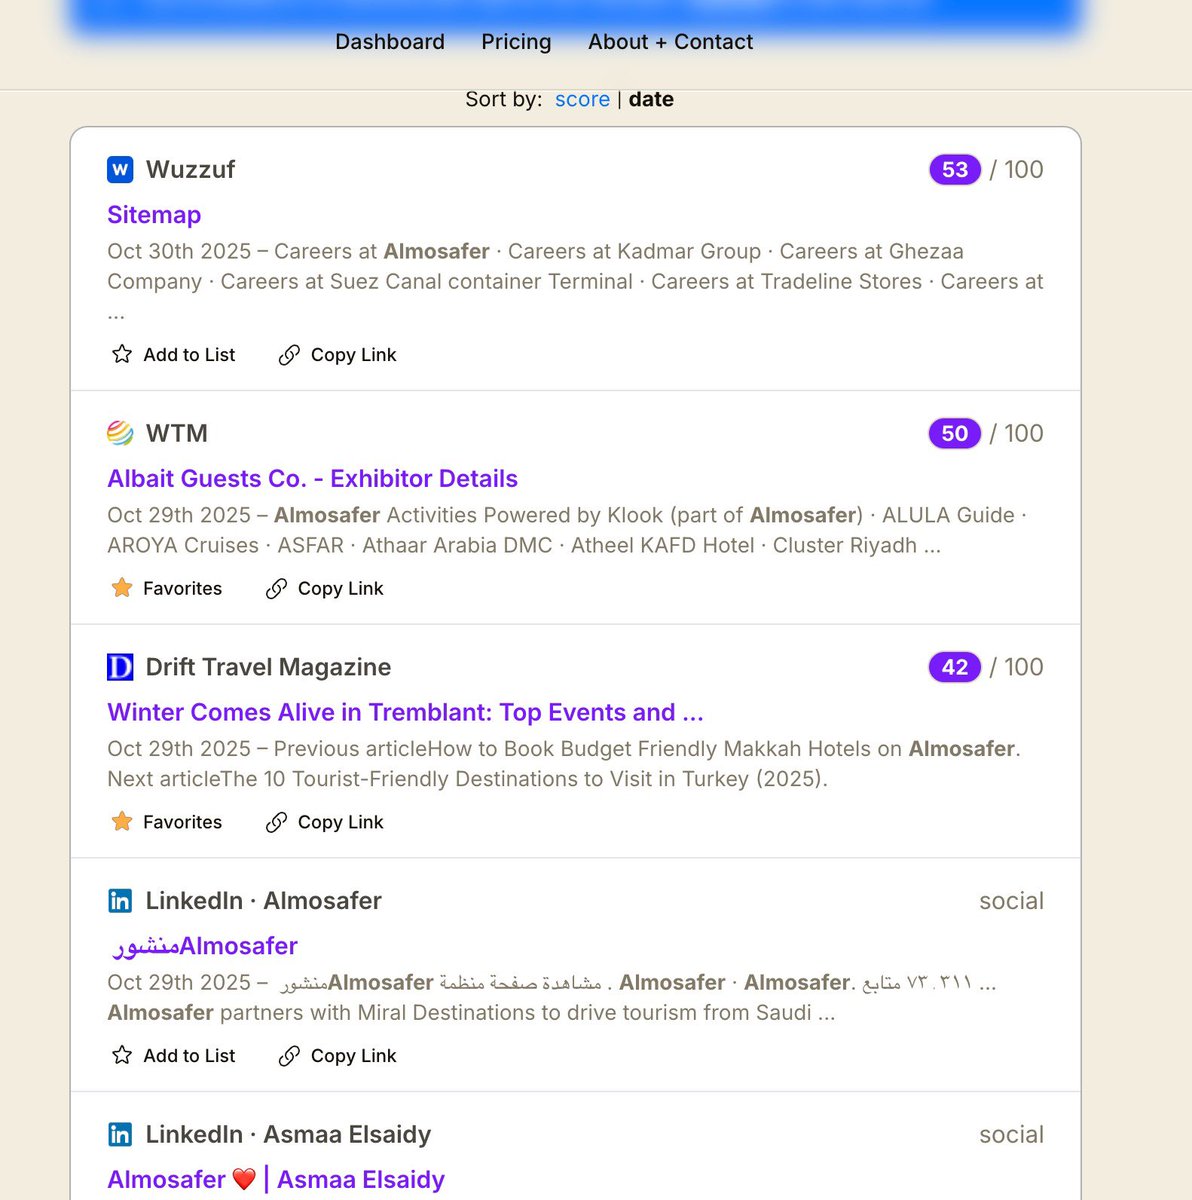Image resolution: width=1192 pixels, height=1200 pixels.
Task: Click Drift snippet about Makkah Hotels
Action: click(x=564, y=764)
